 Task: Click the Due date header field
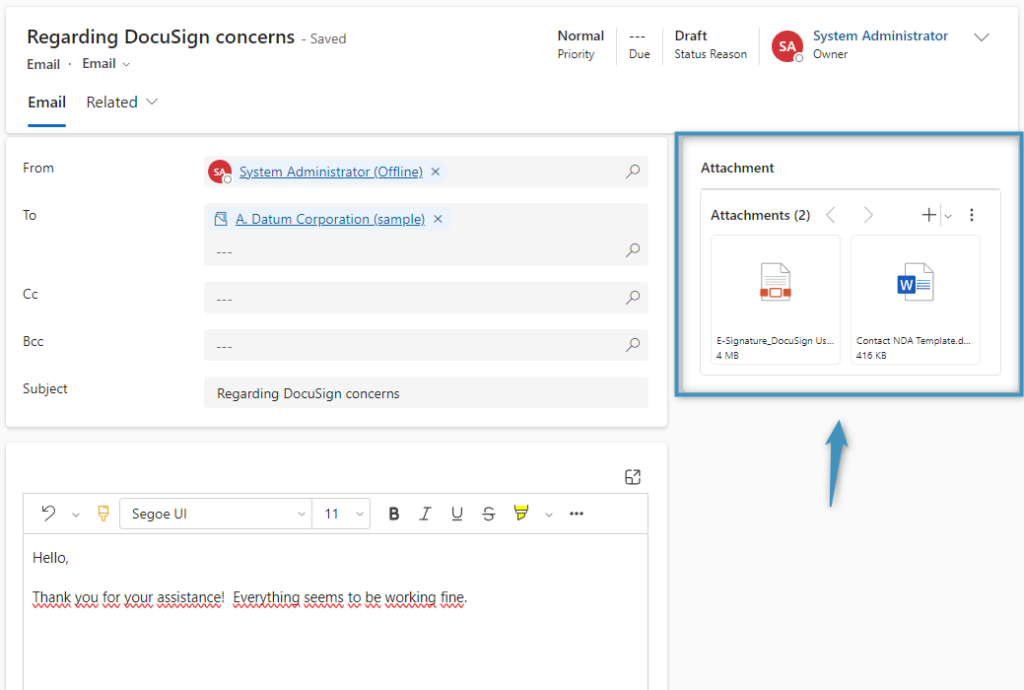pyautogui.click(x=639, y=44)
